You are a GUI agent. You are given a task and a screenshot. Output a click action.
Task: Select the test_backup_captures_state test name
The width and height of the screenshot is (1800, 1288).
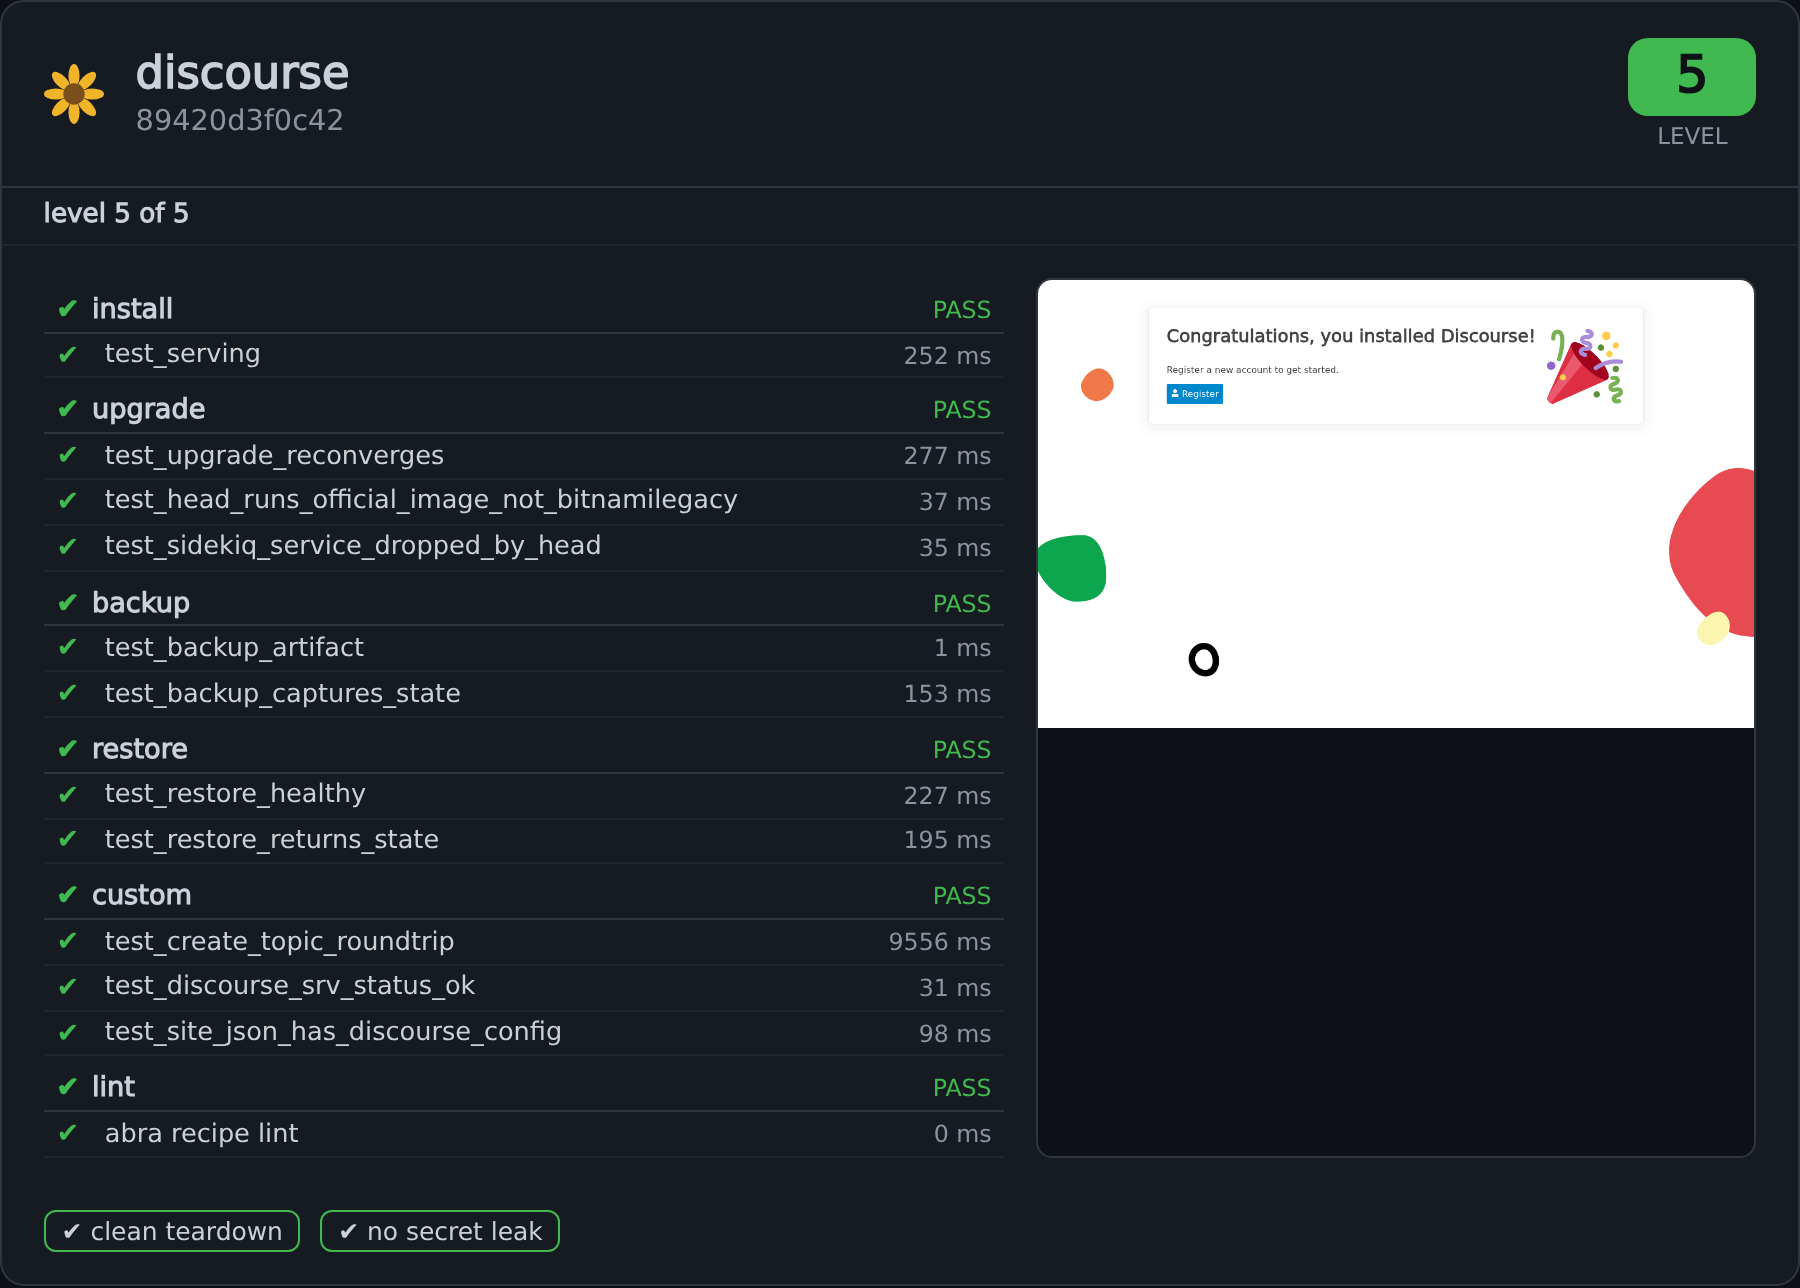click(x=283, y=694)
